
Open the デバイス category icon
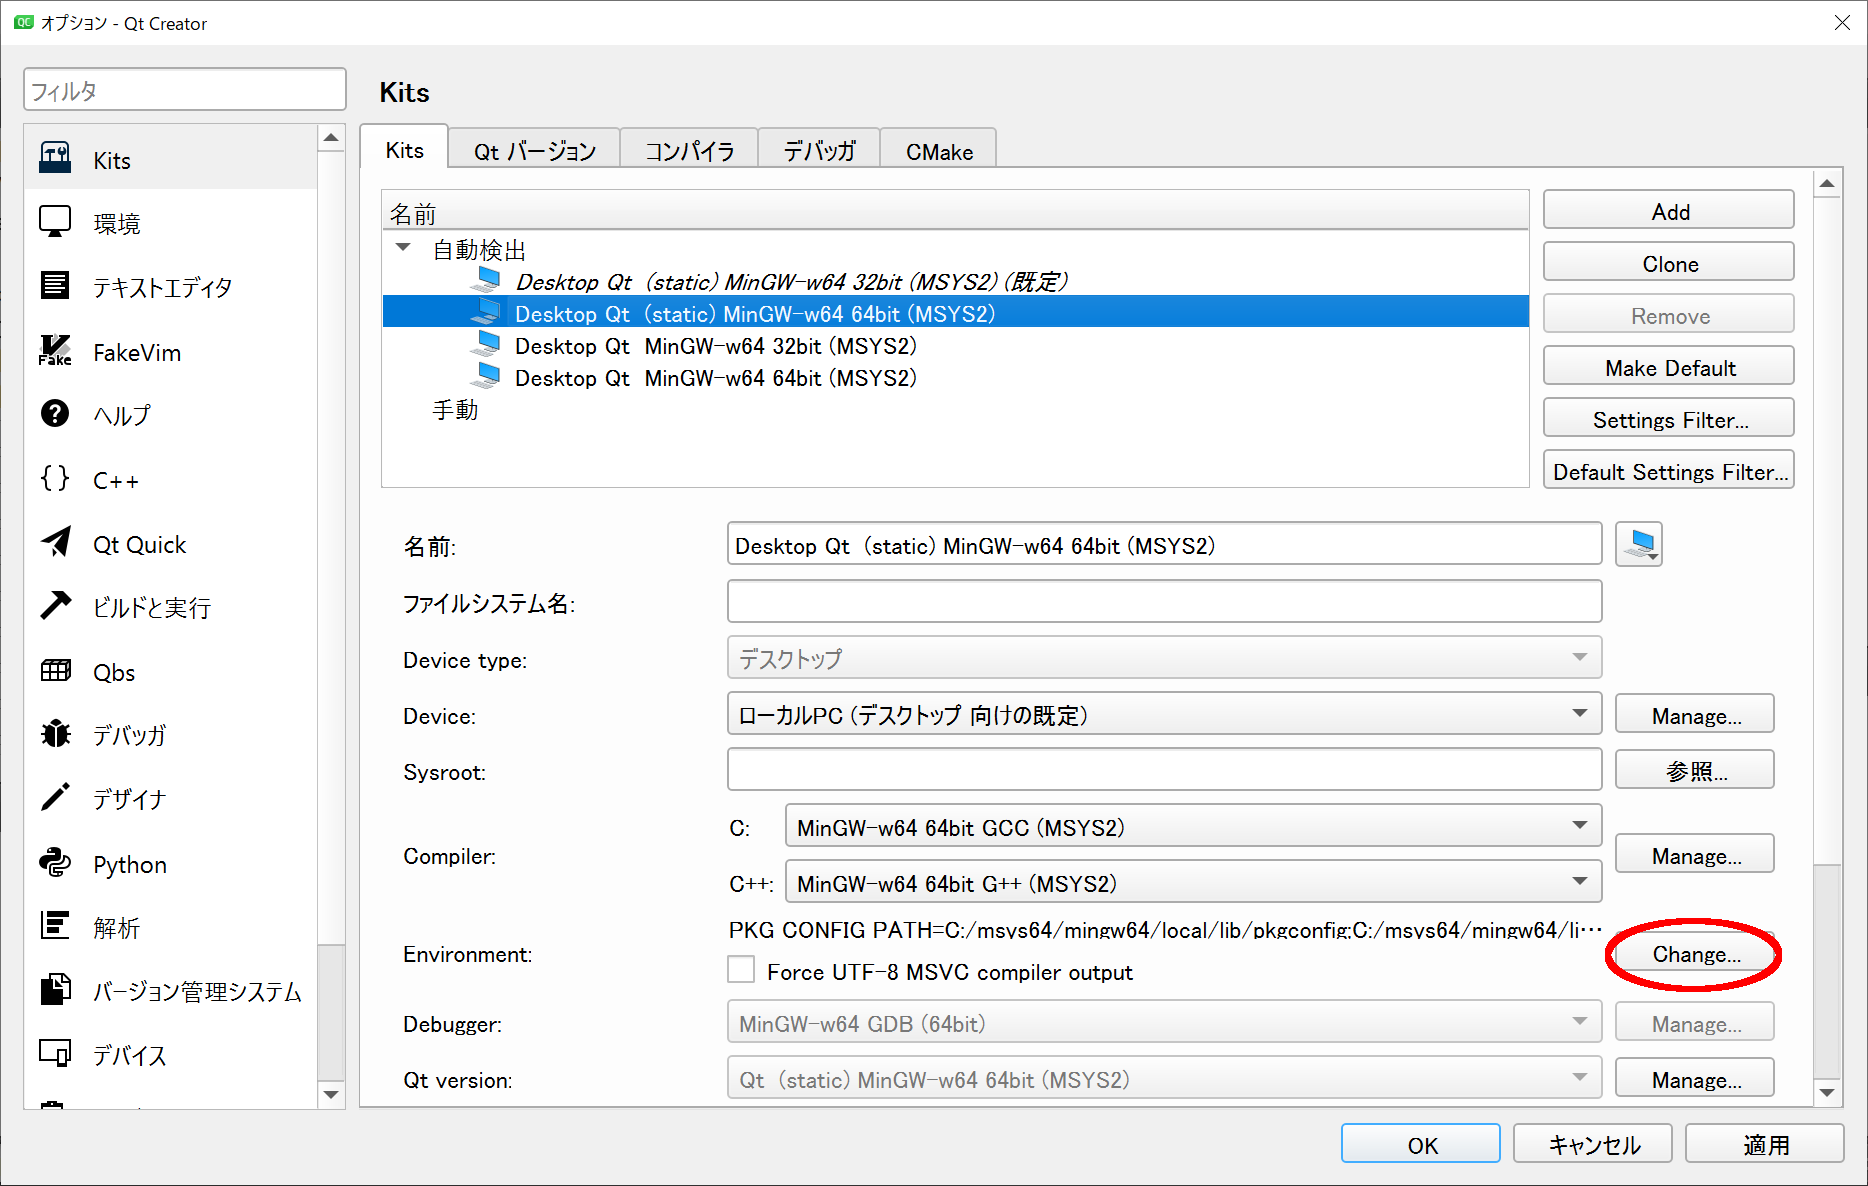coord(55,1053)
